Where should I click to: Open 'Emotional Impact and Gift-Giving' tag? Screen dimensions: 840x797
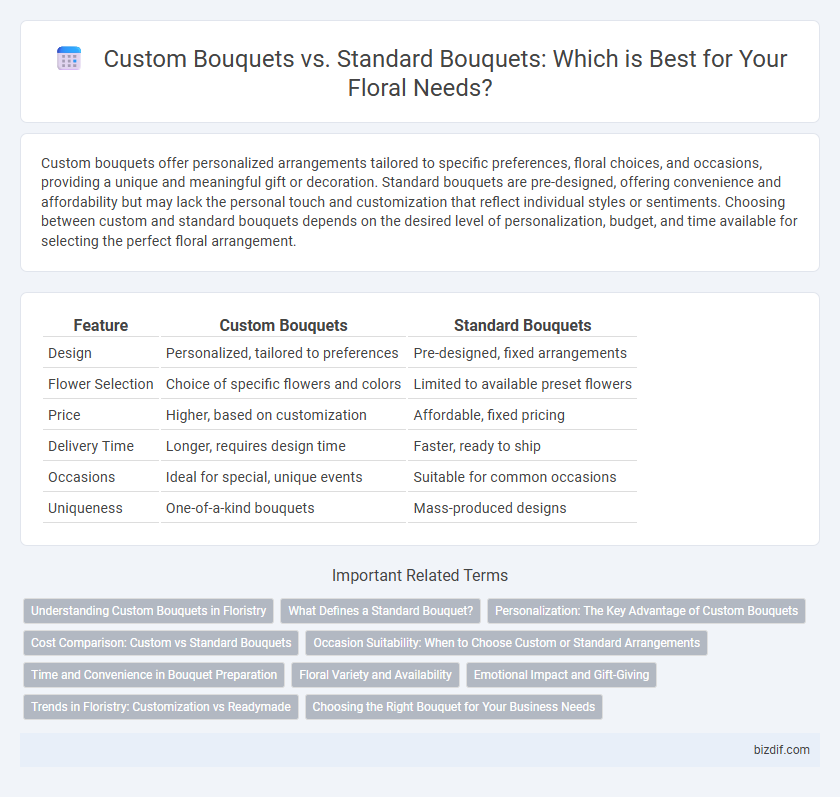point(561,675)
